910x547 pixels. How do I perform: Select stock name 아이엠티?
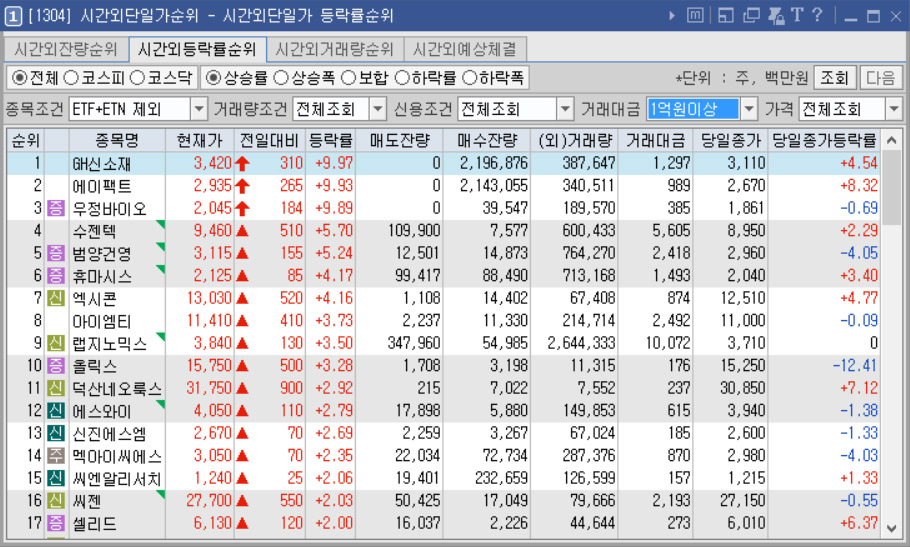tap(102, 321)
